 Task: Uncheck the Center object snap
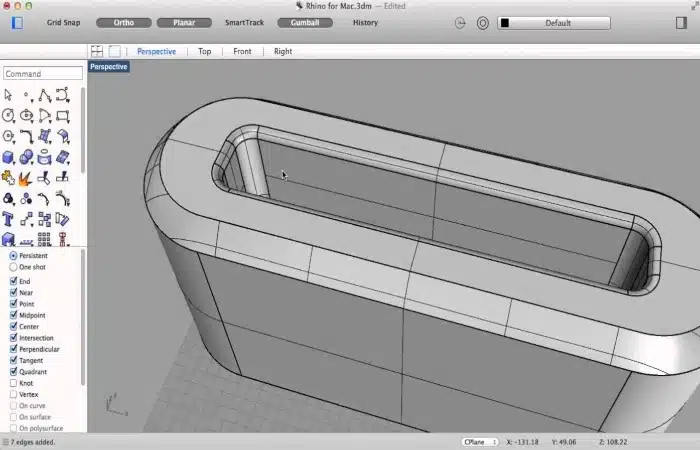(x=13, y=326)
